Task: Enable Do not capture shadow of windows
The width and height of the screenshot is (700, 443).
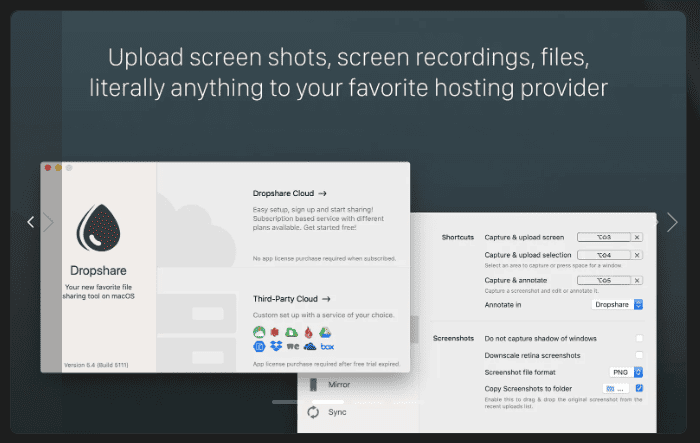Action: 639,338
